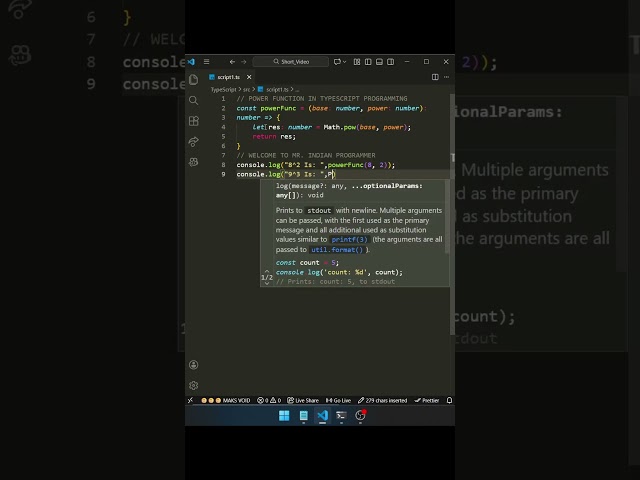Click the remote window indicator in status bar
Screen dimensions: 640x480
(x=190, y=400)
